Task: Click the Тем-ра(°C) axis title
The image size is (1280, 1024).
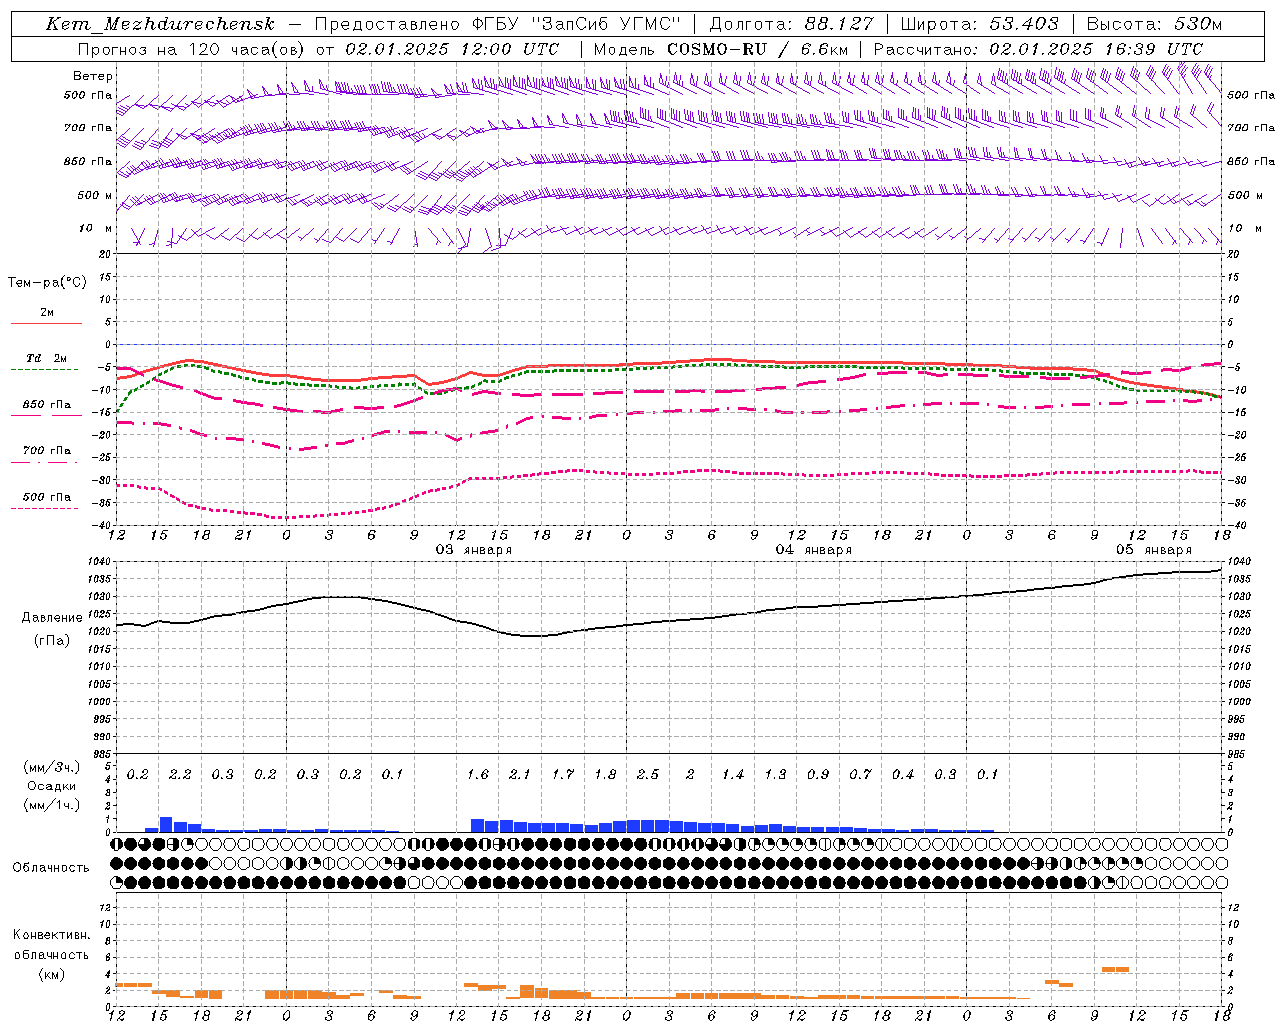Action: point(47,283)
